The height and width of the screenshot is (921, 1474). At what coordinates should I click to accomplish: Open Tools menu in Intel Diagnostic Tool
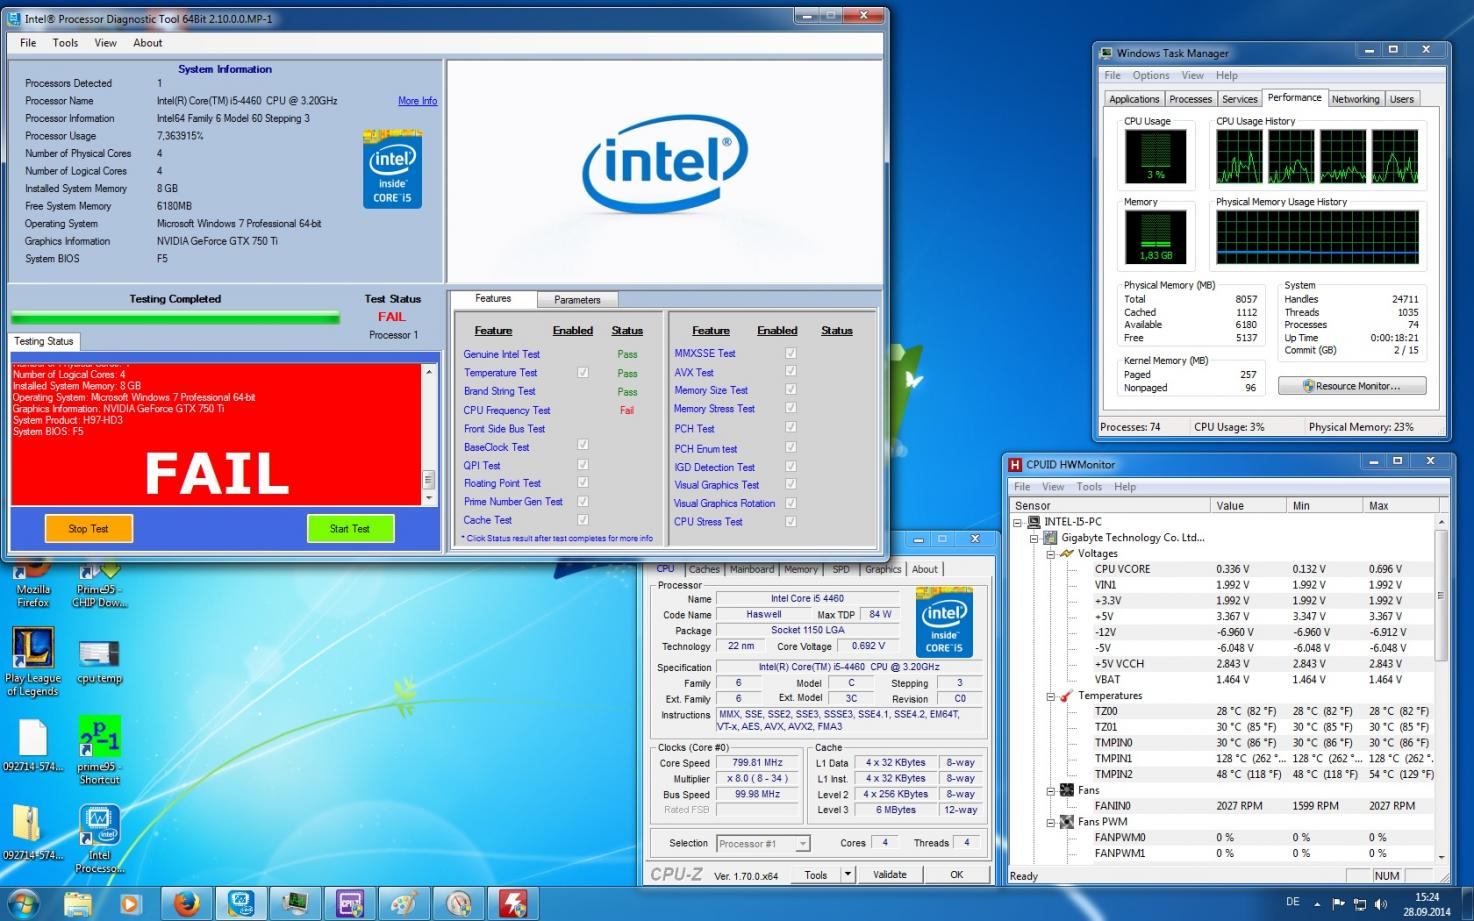(65, 43)
